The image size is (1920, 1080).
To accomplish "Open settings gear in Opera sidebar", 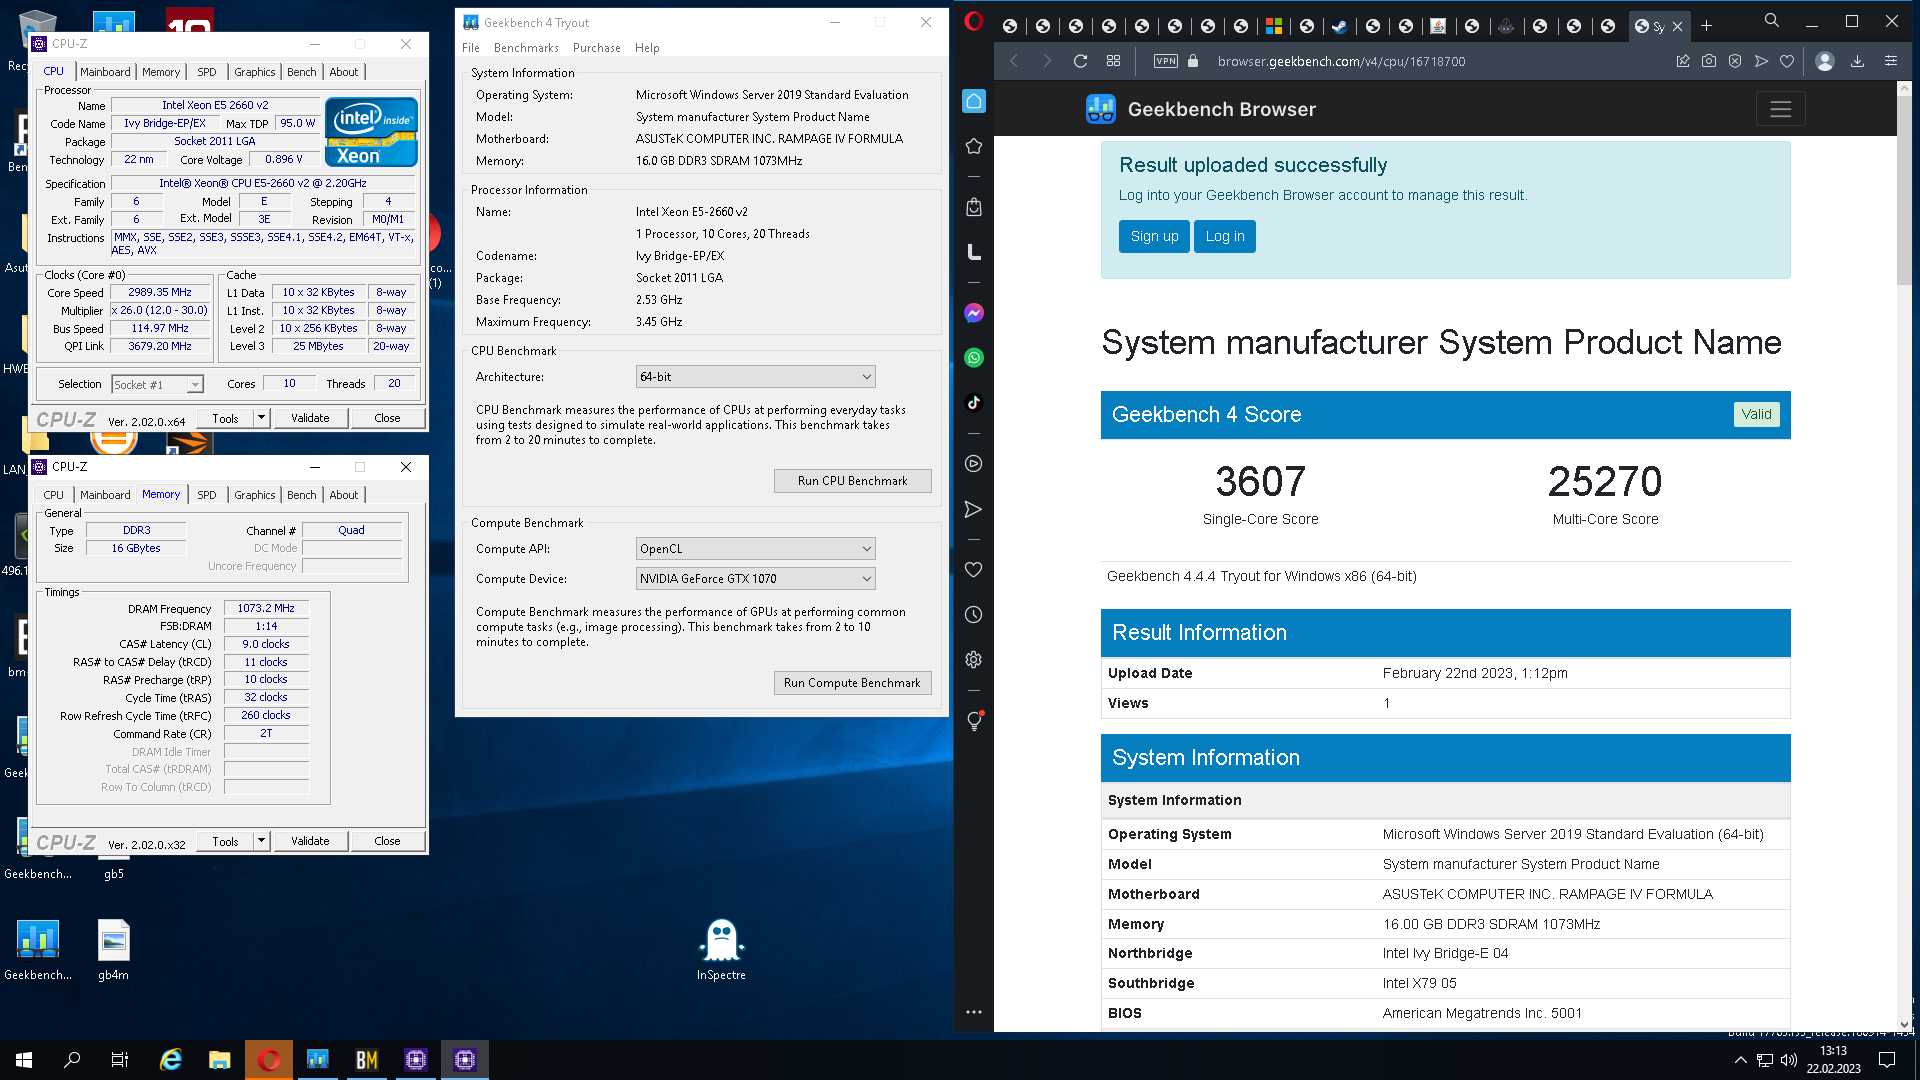I will 974,660.
